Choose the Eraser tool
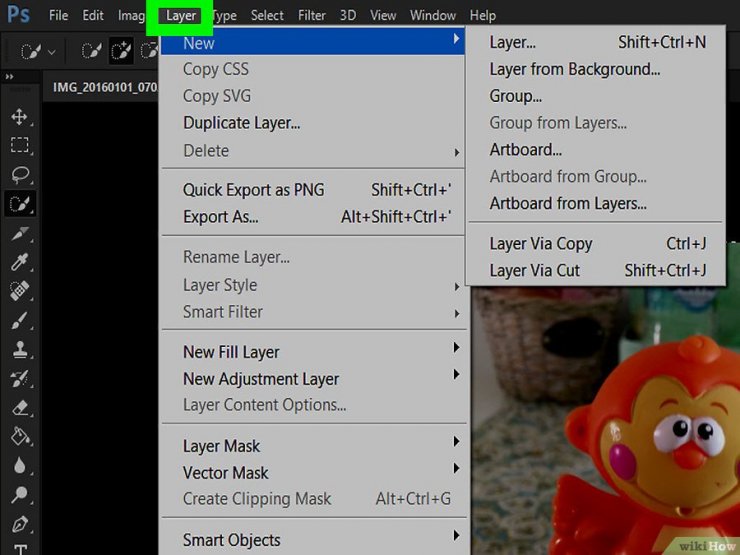740x555 pixels. [20, 407]
